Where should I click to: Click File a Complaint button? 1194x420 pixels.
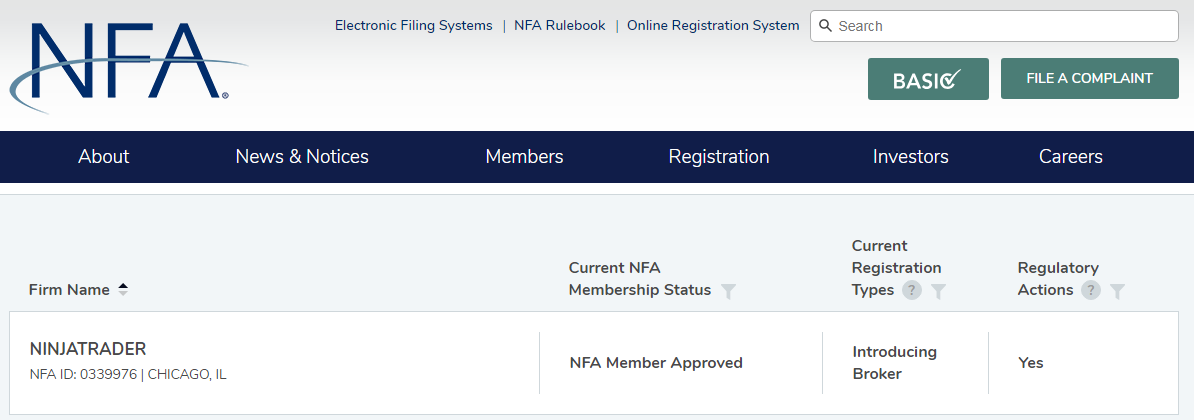click(x=1089, y=78)
